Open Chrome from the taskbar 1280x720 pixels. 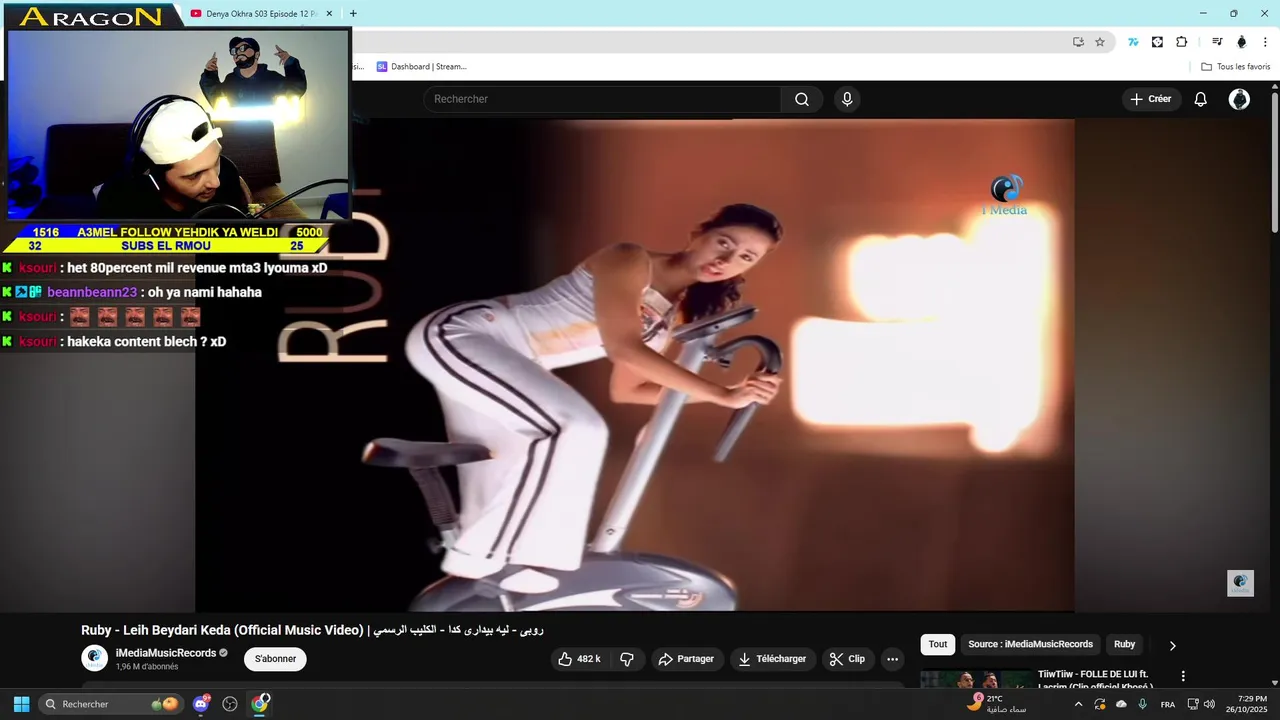pyautogui.click(x=260, y=704)
